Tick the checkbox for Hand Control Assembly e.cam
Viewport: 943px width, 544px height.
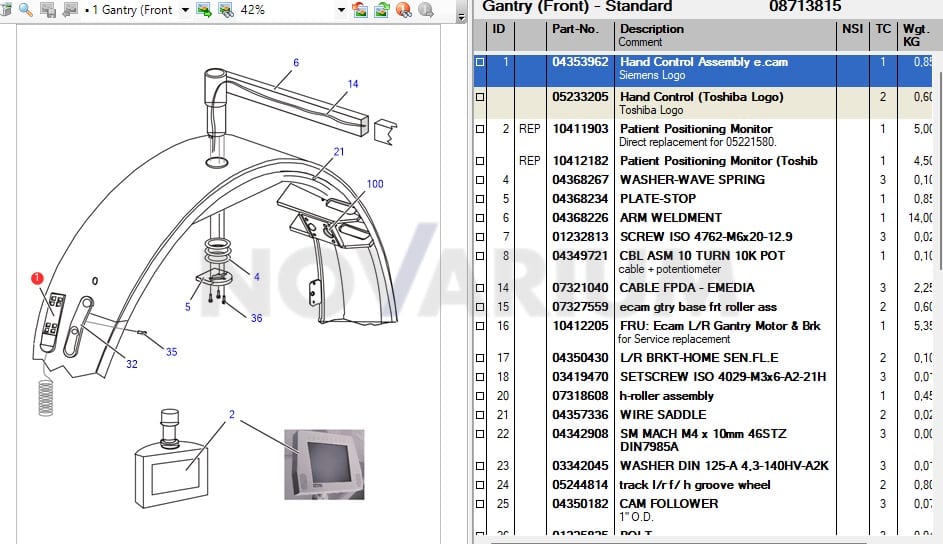480,62
